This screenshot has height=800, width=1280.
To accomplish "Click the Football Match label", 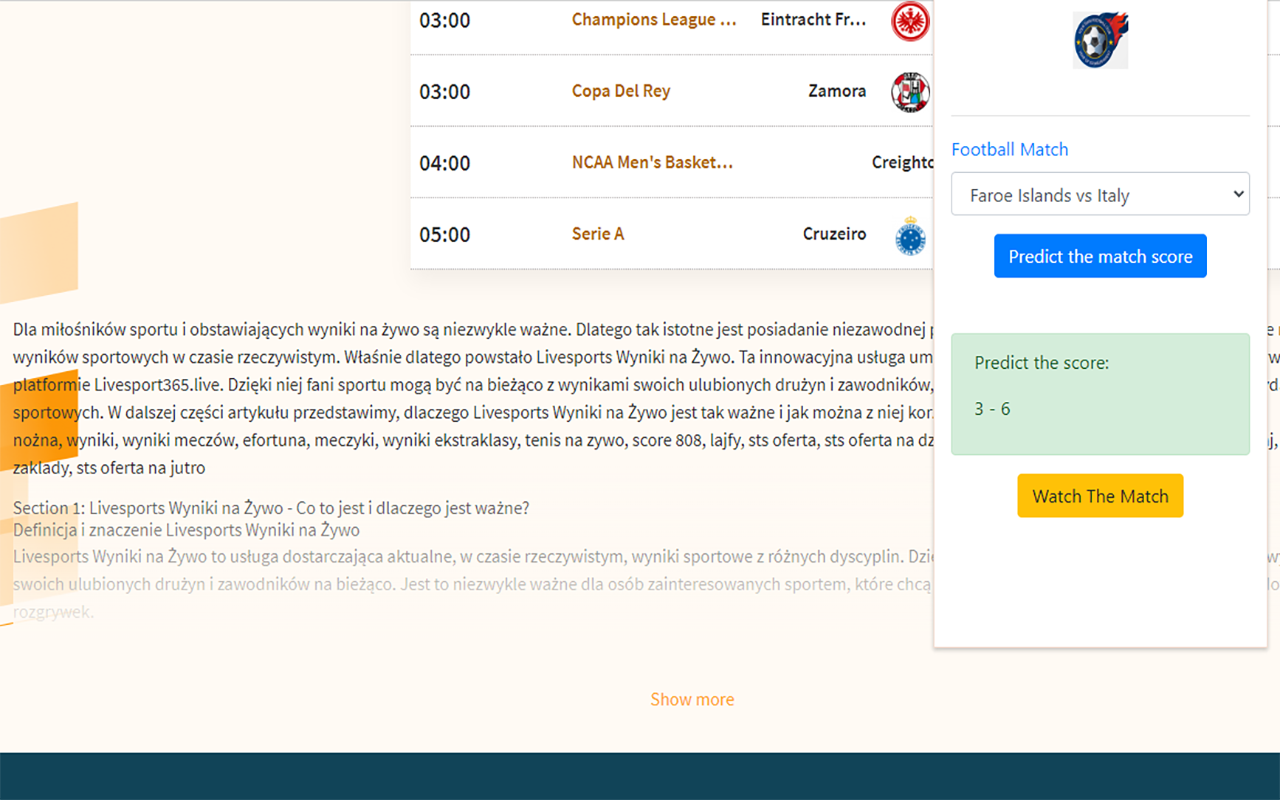I will (x=1009, y=149).
